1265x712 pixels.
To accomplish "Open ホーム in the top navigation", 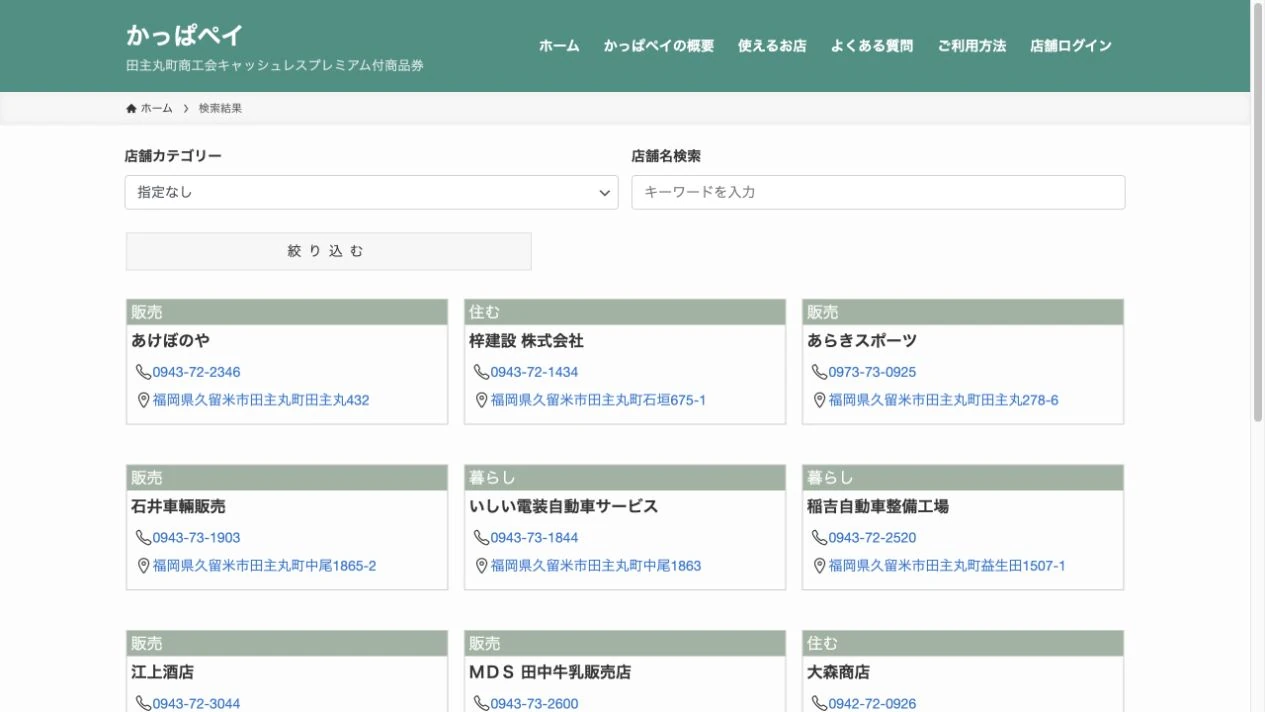I will pos(559,46).
